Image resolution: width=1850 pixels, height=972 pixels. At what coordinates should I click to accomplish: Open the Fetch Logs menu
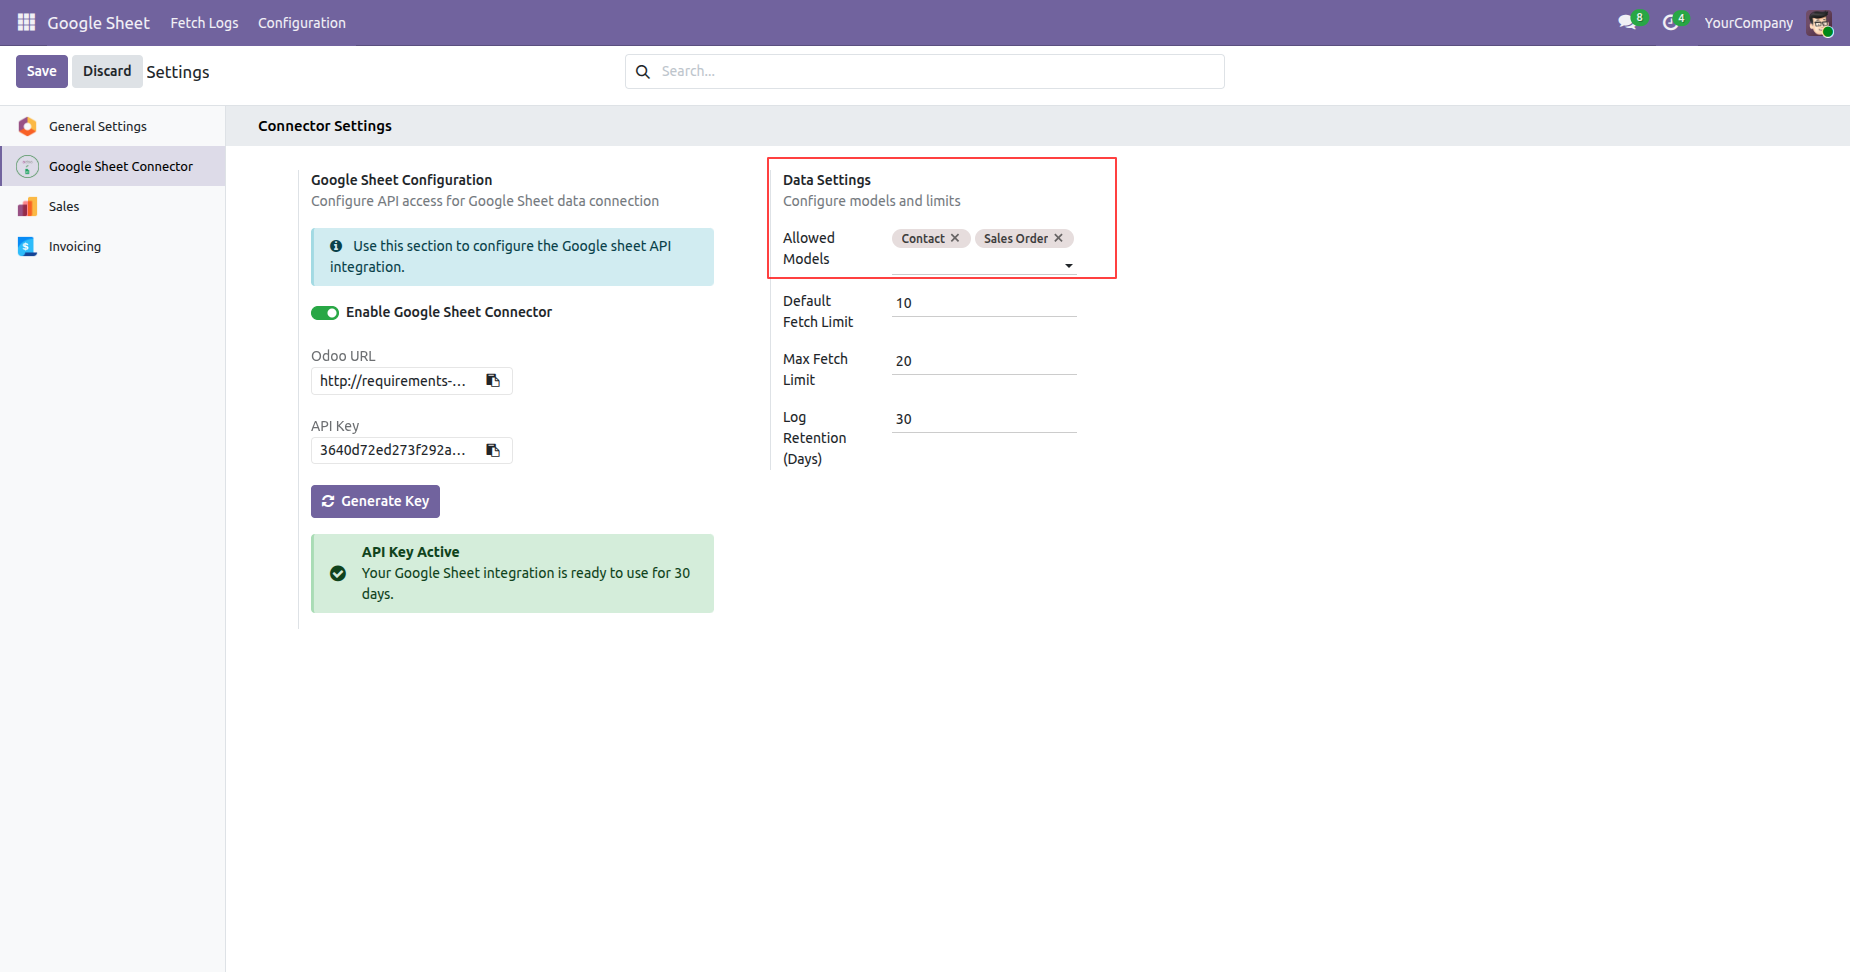click(204, 23)
